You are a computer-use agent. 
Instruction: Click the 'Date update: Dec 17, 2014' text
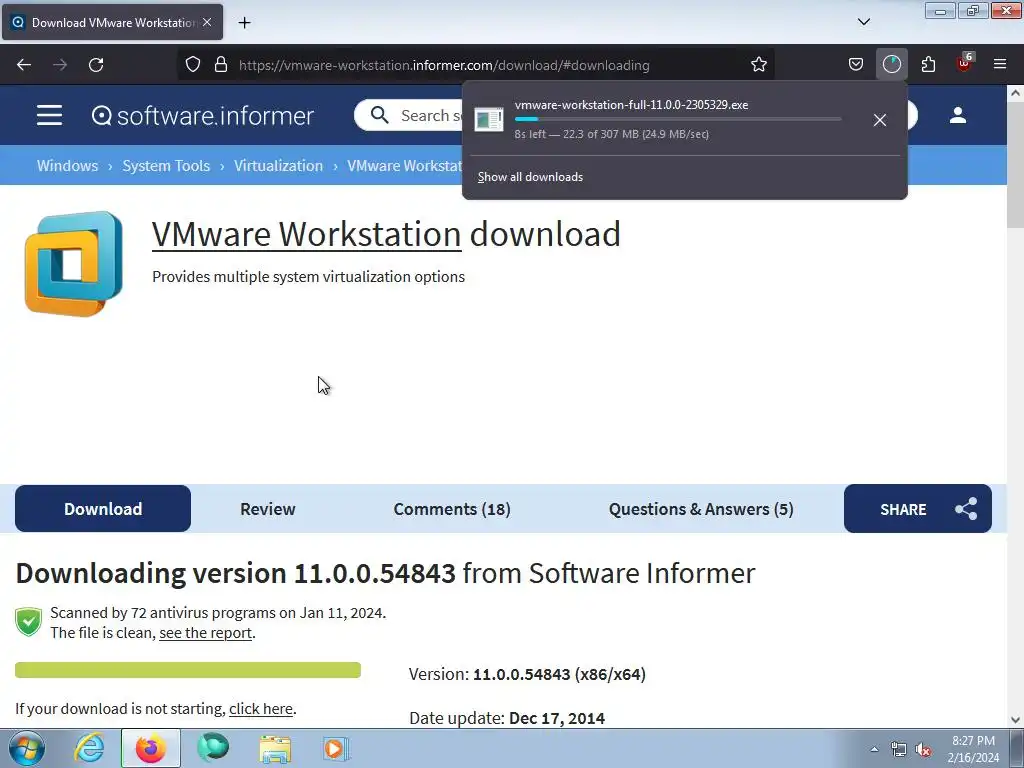(507, 718)
